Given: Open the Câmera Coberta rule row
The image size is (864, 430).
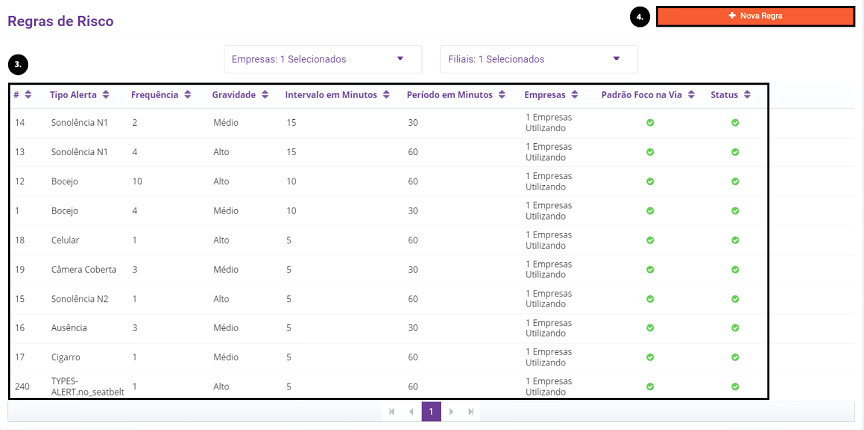Looking at the screenshot, I should coord(388,270).
